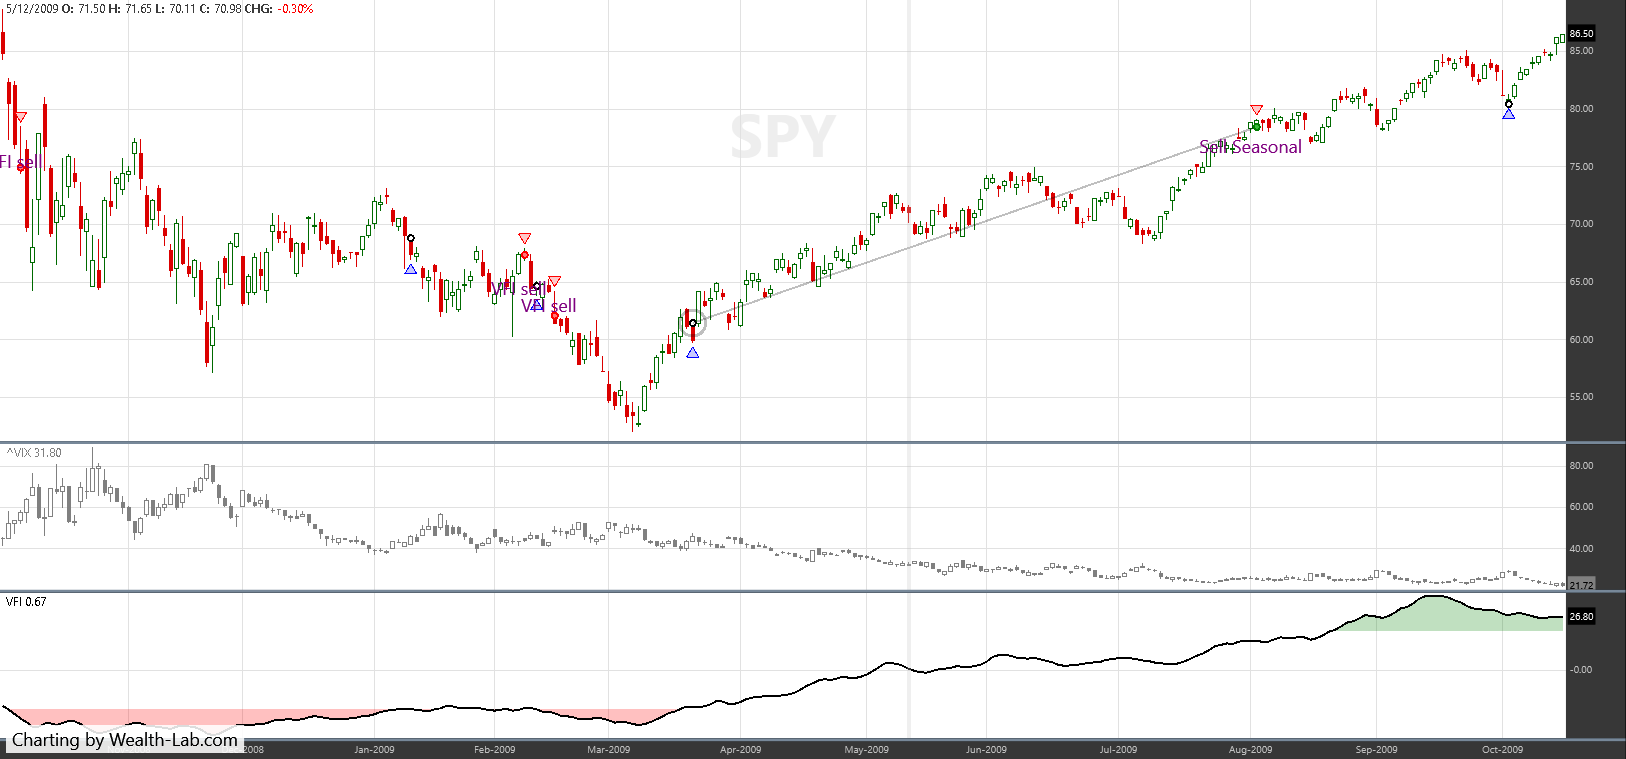Click the Jun-2009 date axis label
The width and height of the screenshot is (1626, 759).
tap(986, 750)
